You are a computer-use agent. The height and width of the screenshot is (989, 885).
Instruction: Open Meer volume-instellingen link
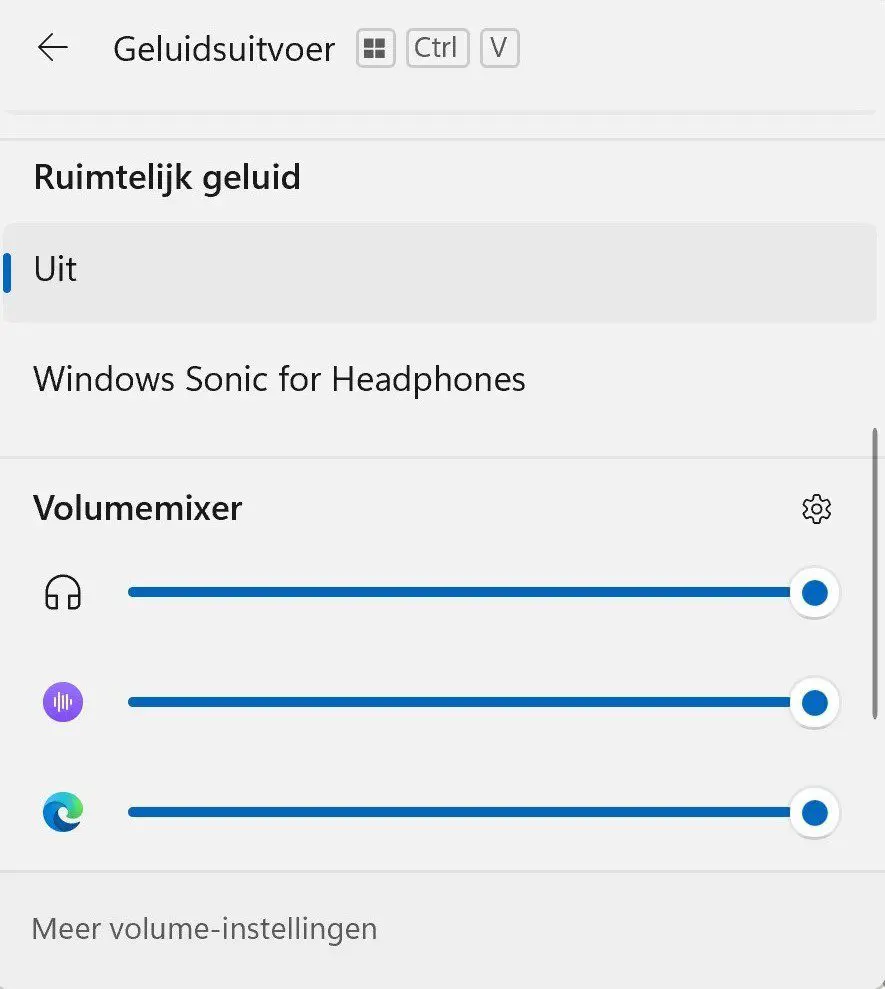point(204,929)
